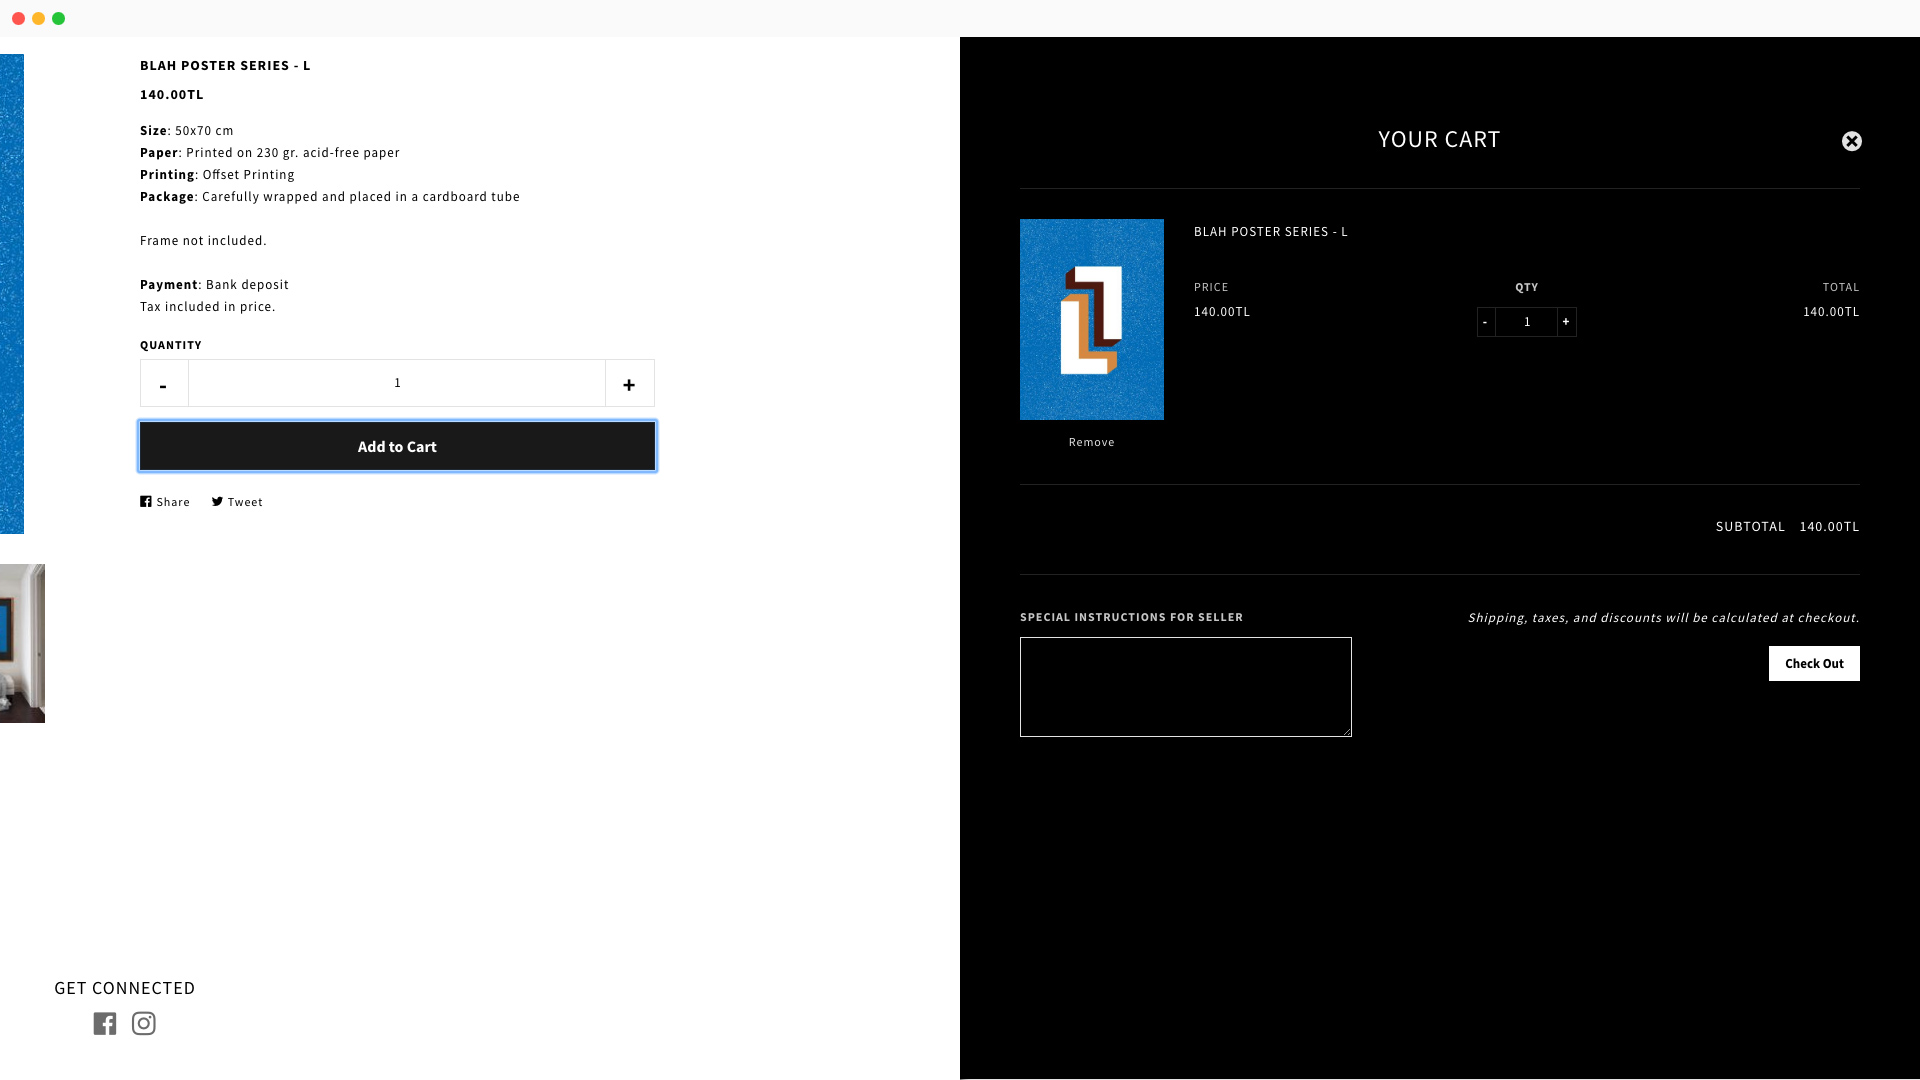Share product on Facebook
The height and width of the screenshot is (1080, 1920).
point(165,502)
